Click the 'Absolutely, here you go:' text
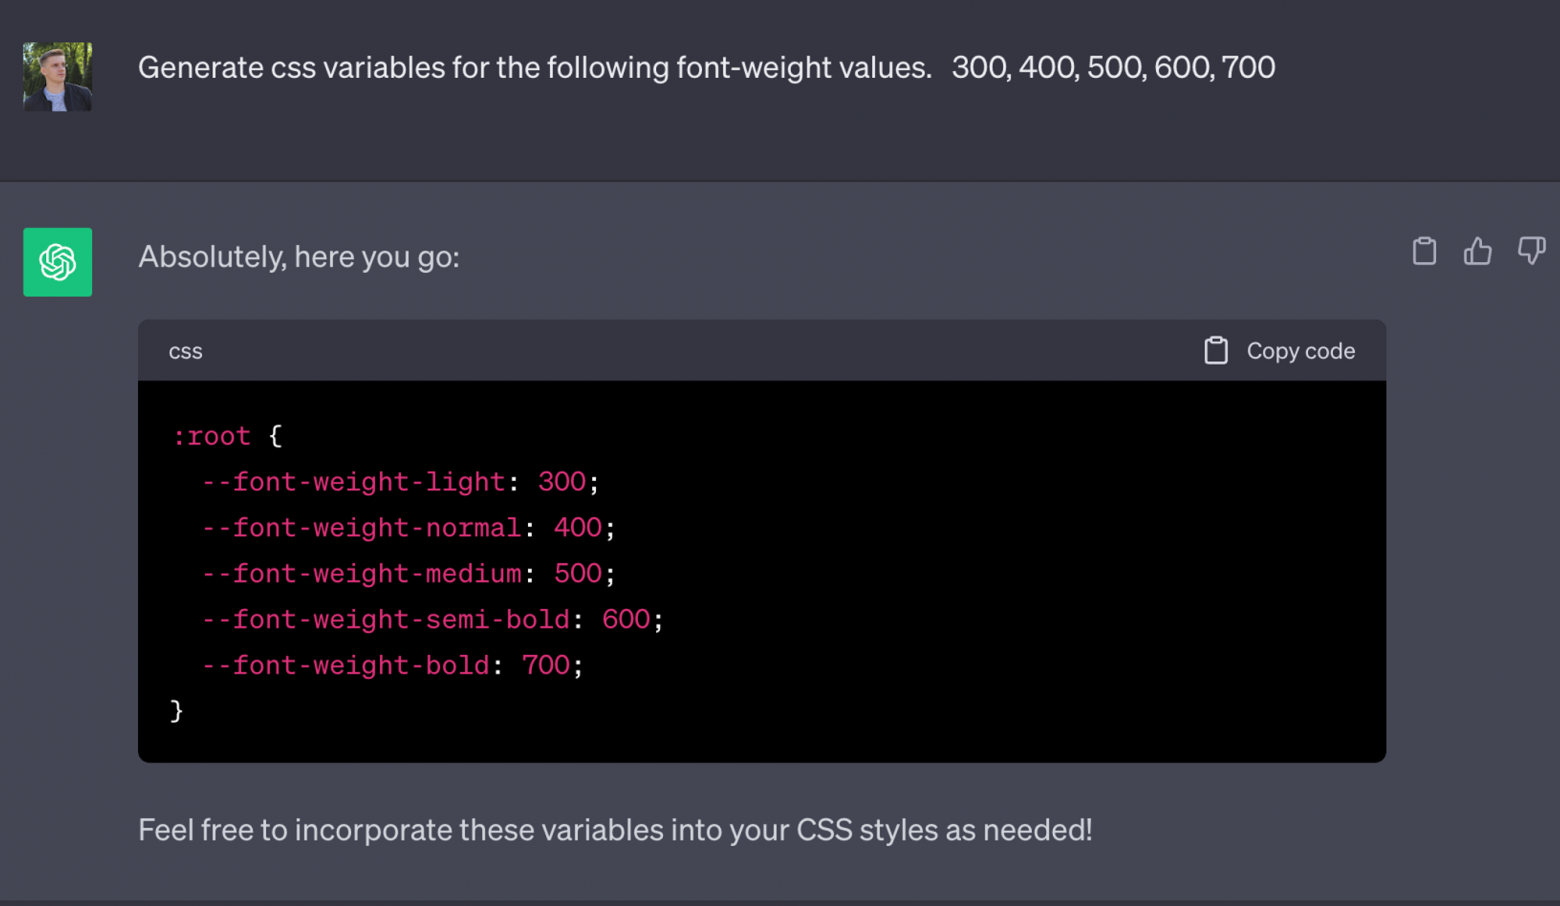Image resolution: width=1560 pixels, height=906 pixels. coord(299,257)
